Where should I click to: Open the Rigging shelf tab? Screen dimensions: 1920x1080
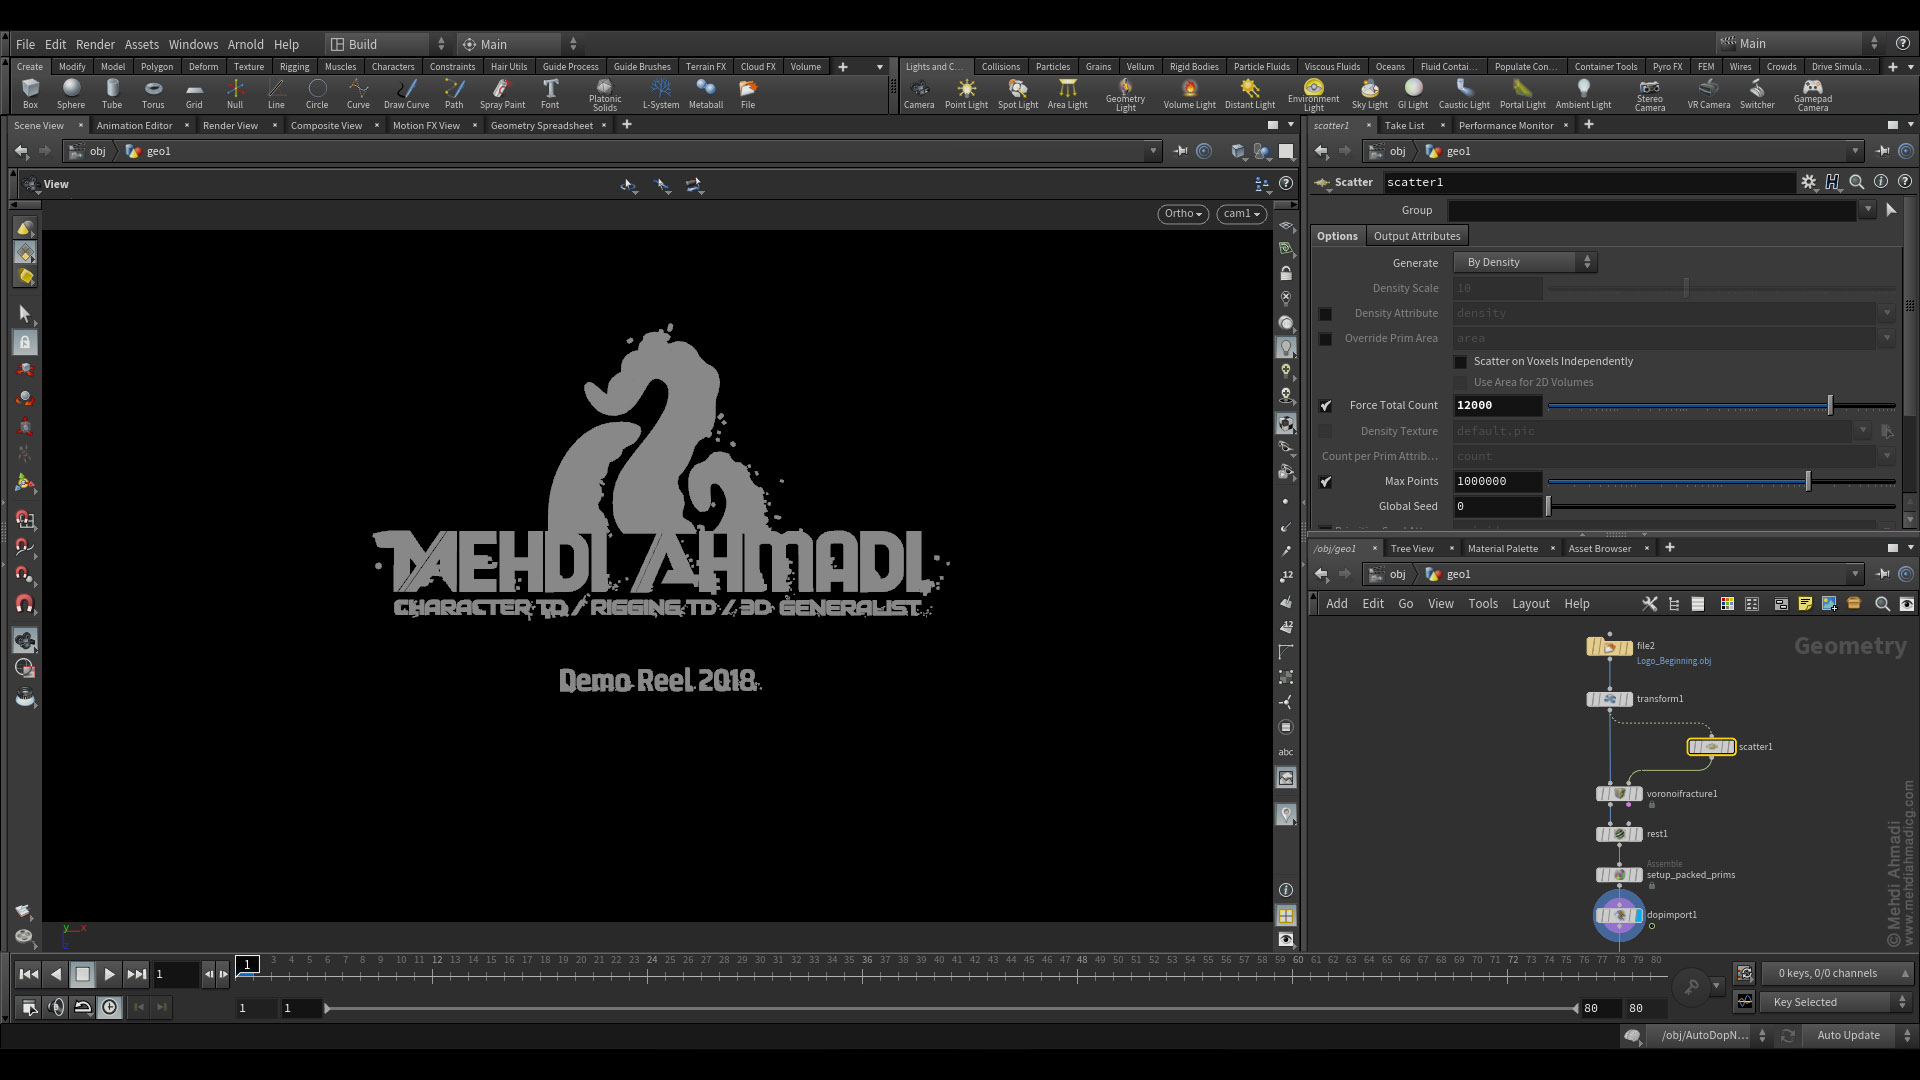tap(294, 67)
